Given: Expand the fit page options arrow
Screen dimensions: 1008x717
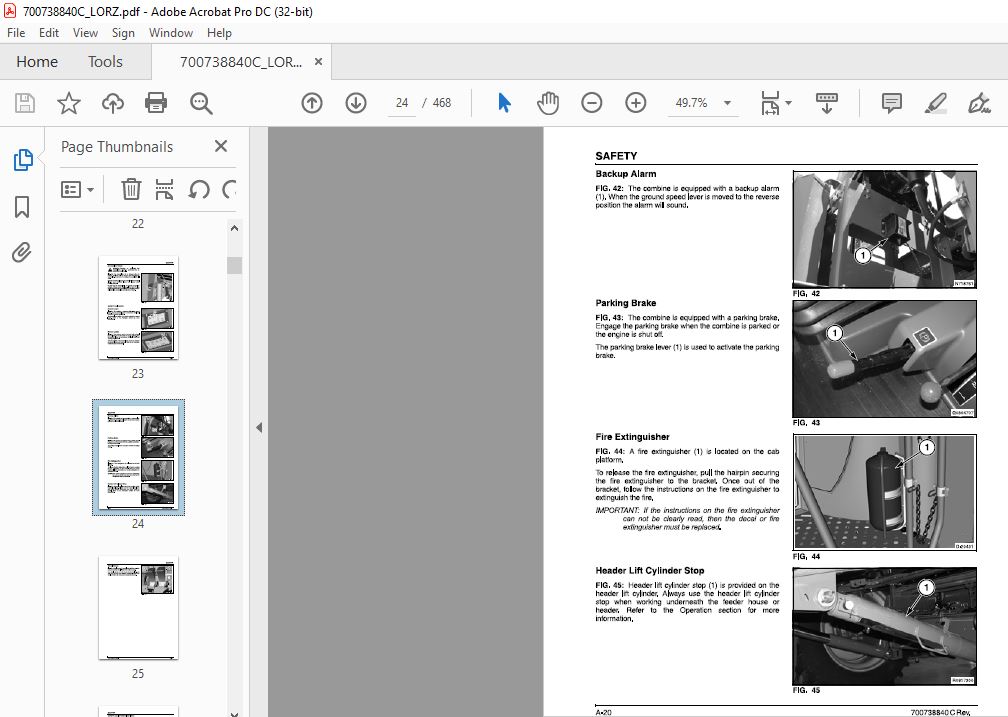Looking at the screenshot, I should point(789,103).
